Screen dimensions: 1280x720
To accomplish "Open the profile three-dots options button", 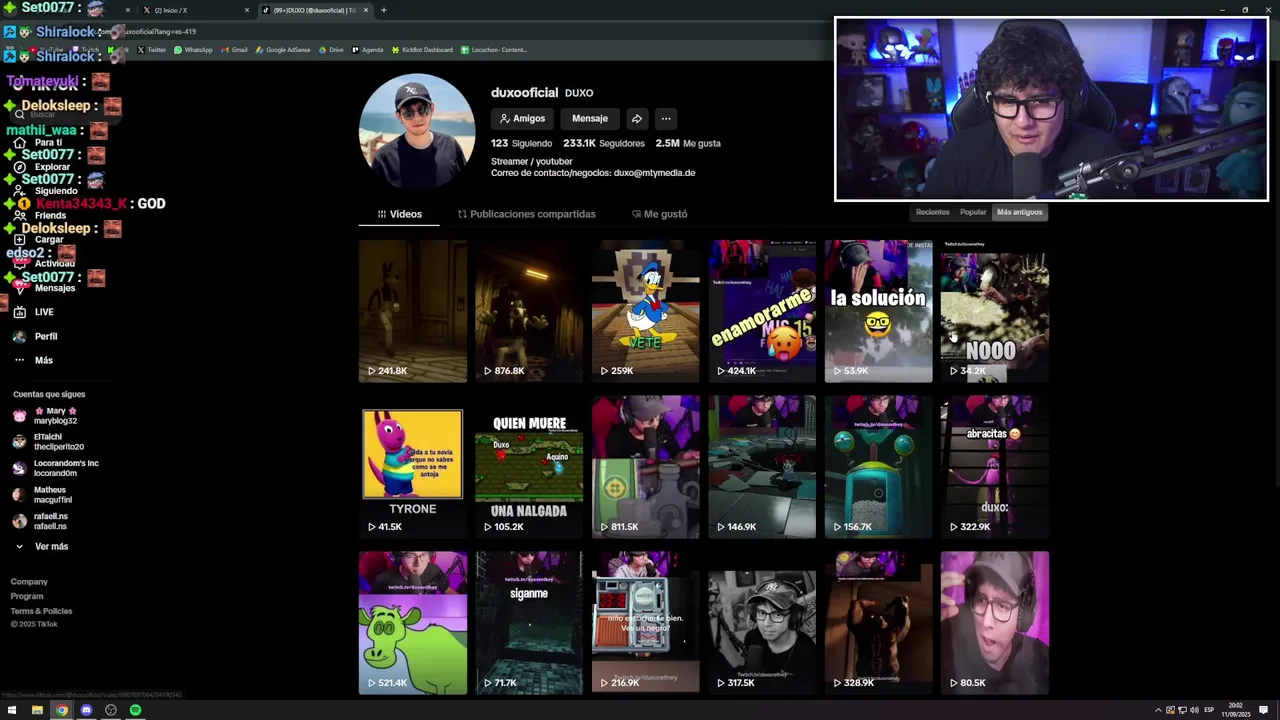I will [666, 118].
